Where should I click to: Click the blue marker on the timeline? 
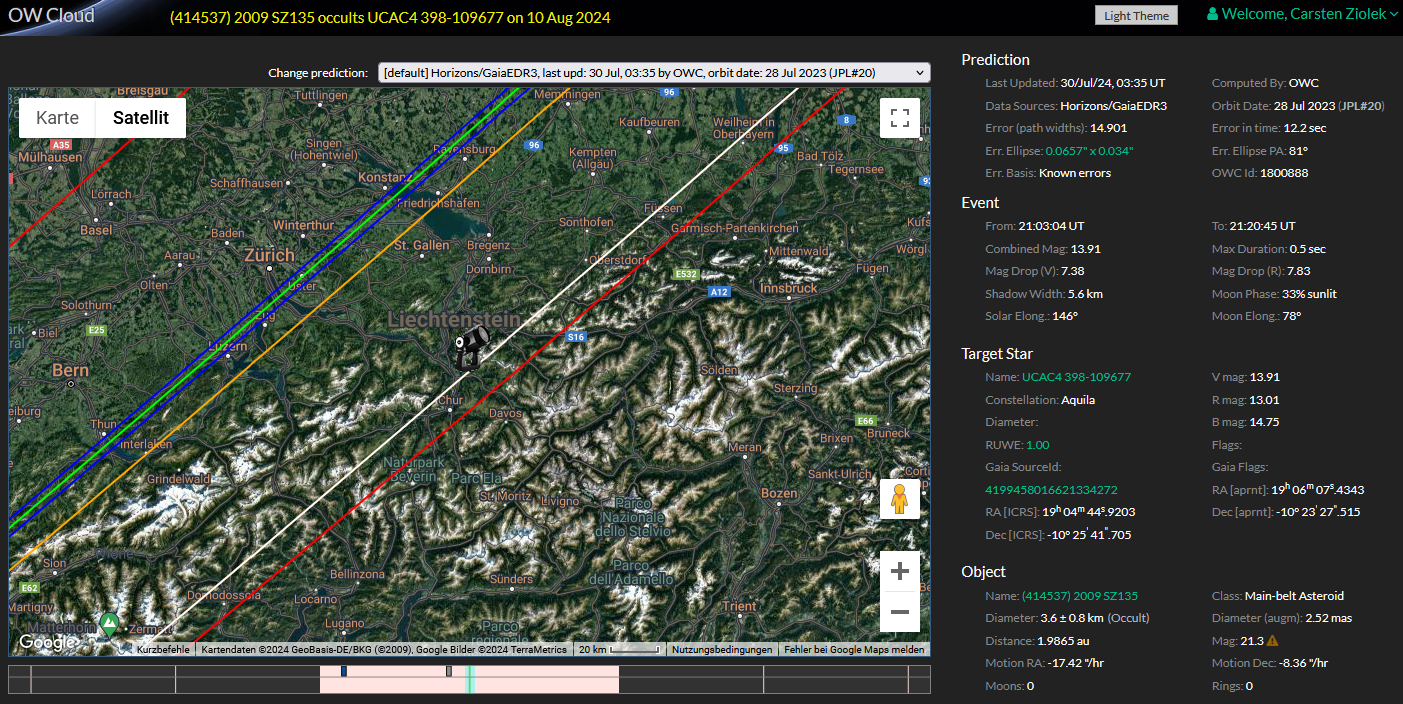click(344, 671)
